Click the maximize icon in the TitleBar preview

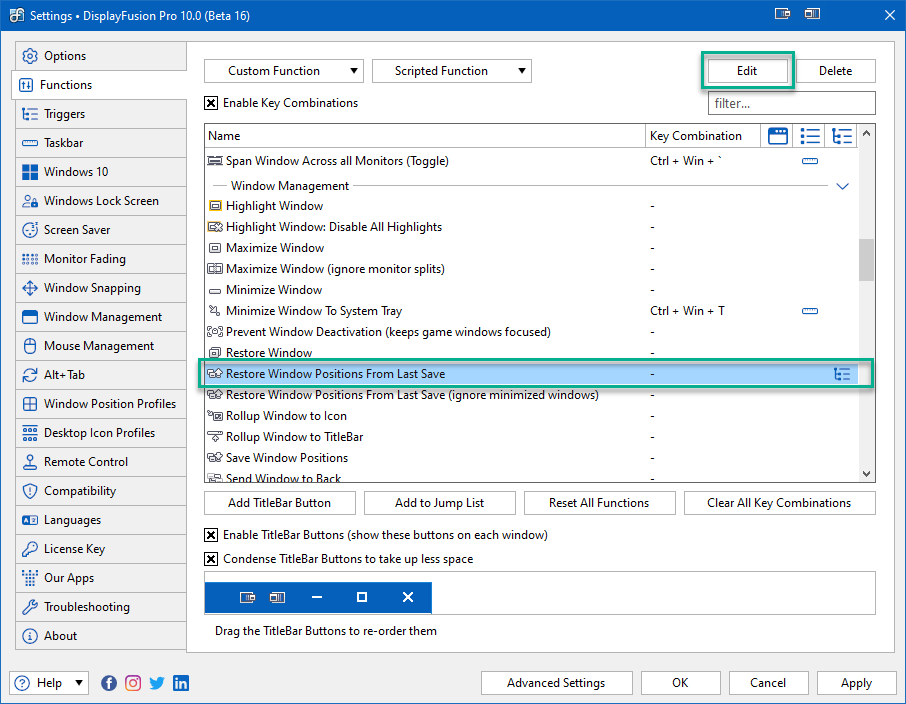click(362, 597)
